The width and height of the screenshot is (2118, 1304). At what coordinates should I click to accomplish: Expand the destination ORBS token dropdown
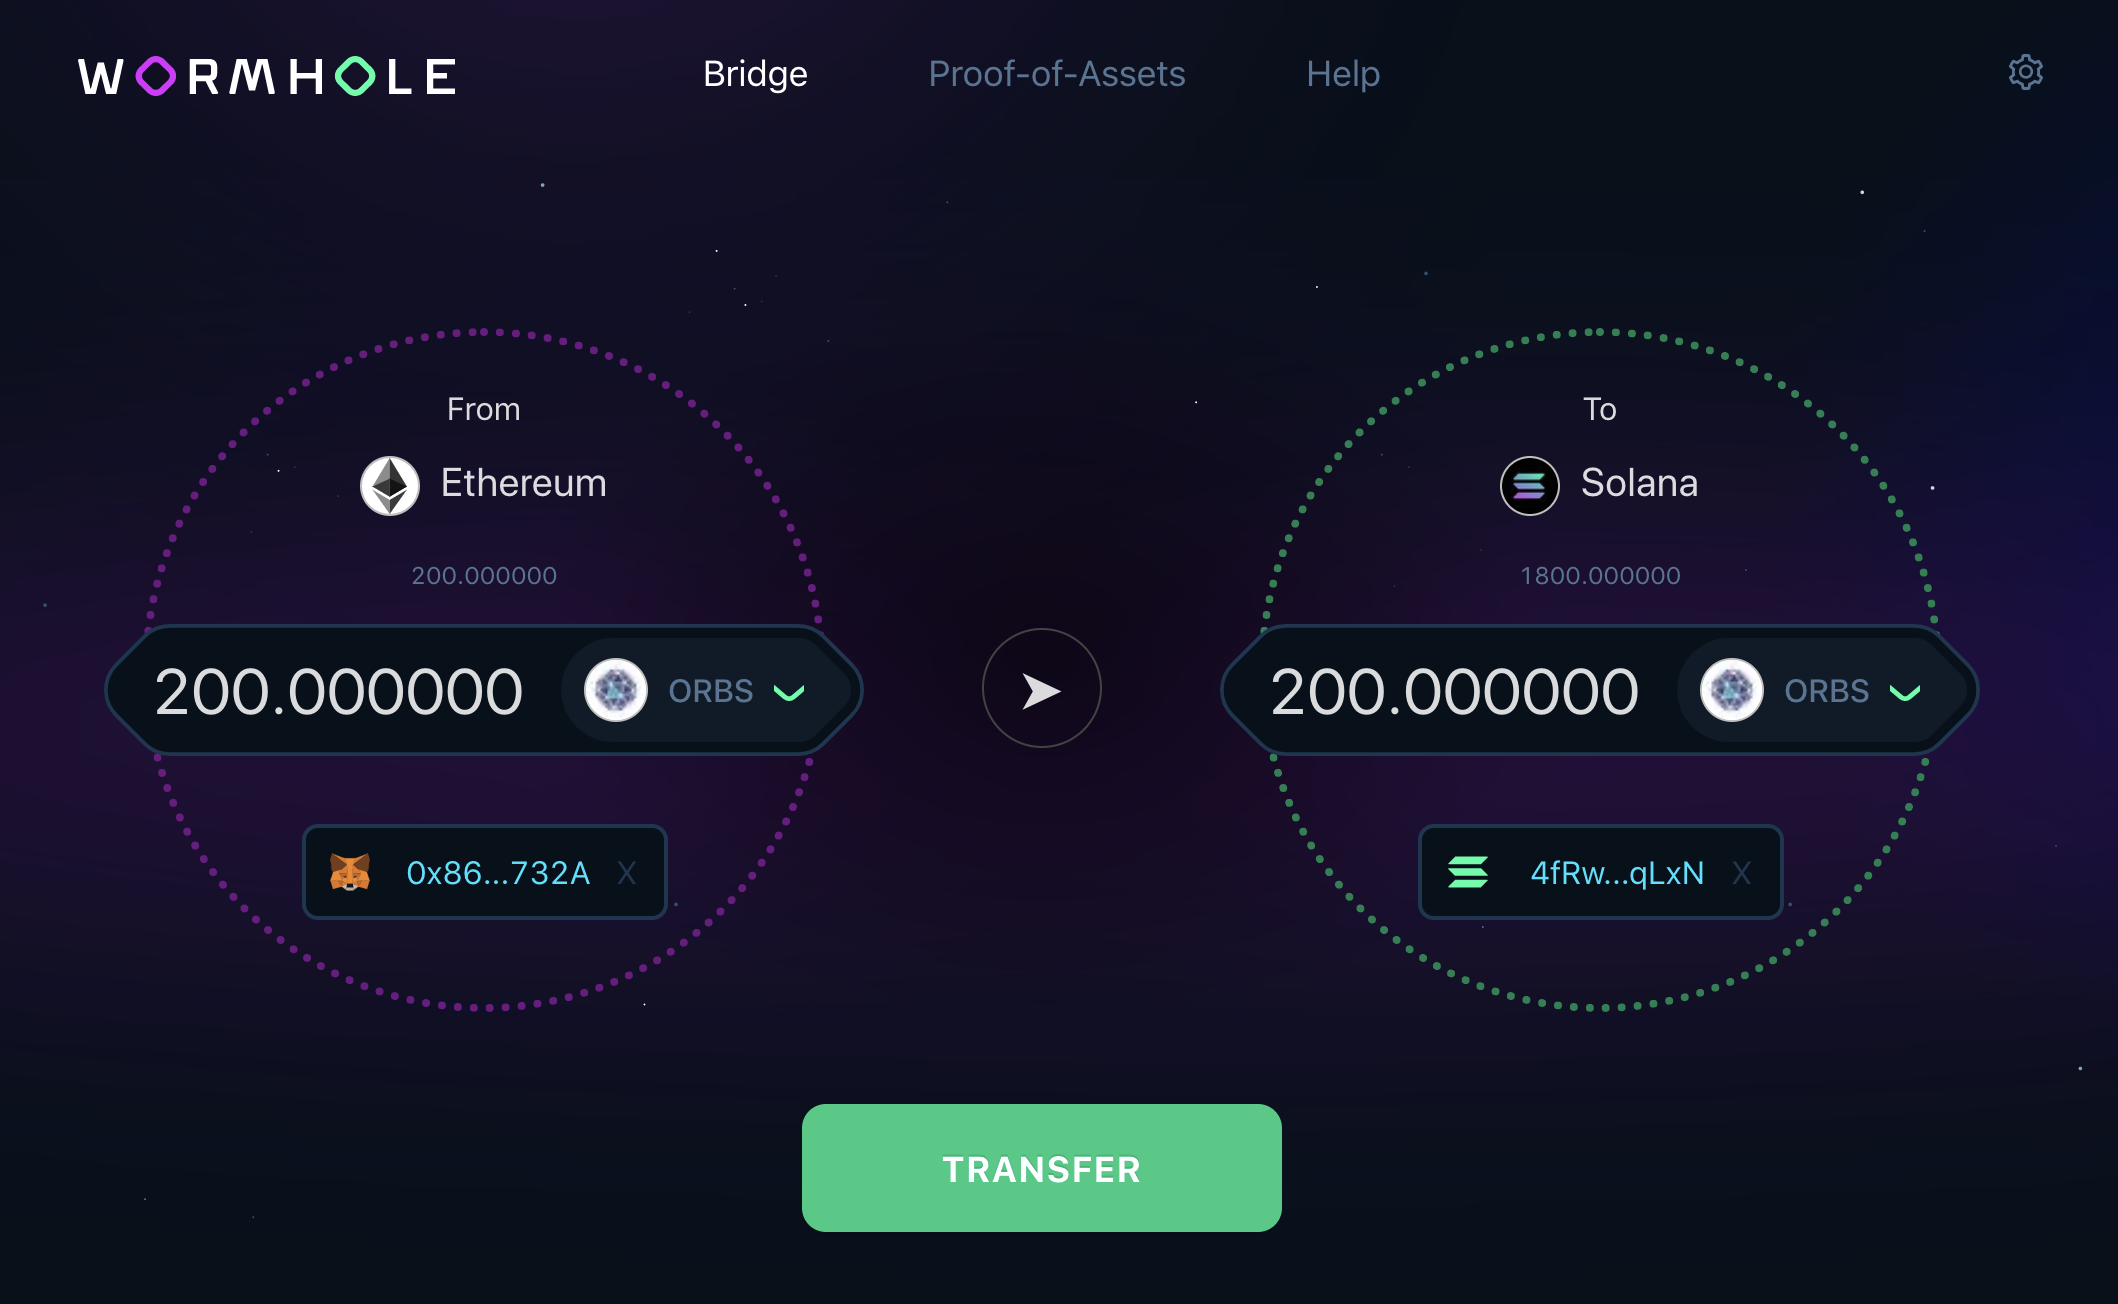1905,692
